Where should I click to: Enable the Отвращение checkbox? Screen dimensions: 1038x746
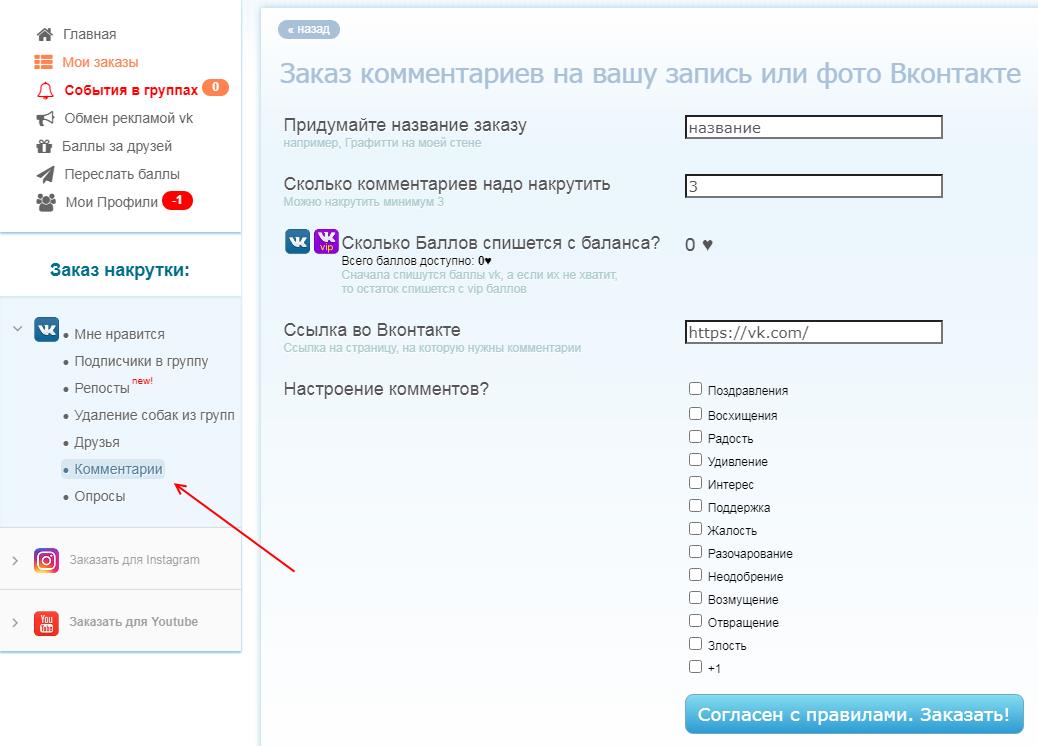695,621
